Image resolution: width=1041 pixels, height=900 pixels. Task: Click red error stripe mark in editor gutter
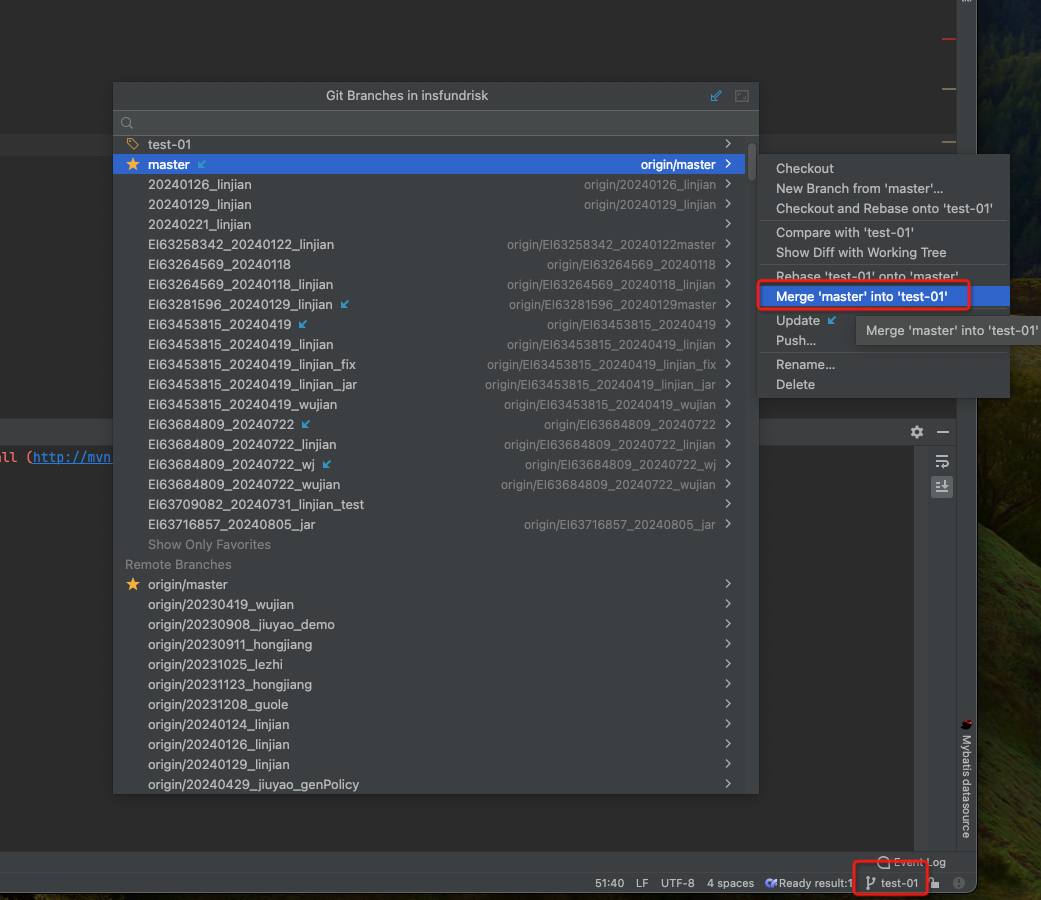[949, 38]
